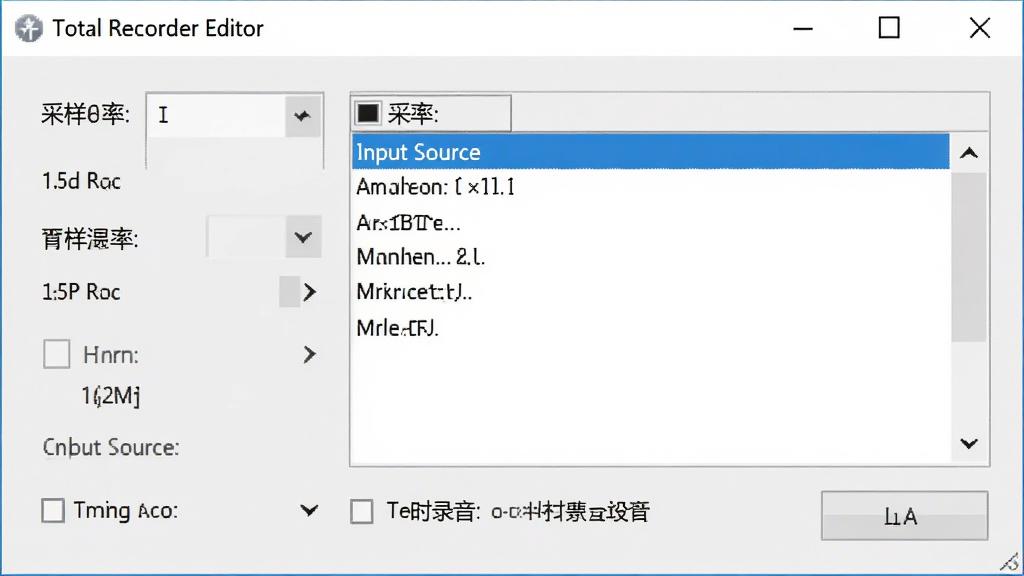Expand the 1:5P Roc arrow

309,292
